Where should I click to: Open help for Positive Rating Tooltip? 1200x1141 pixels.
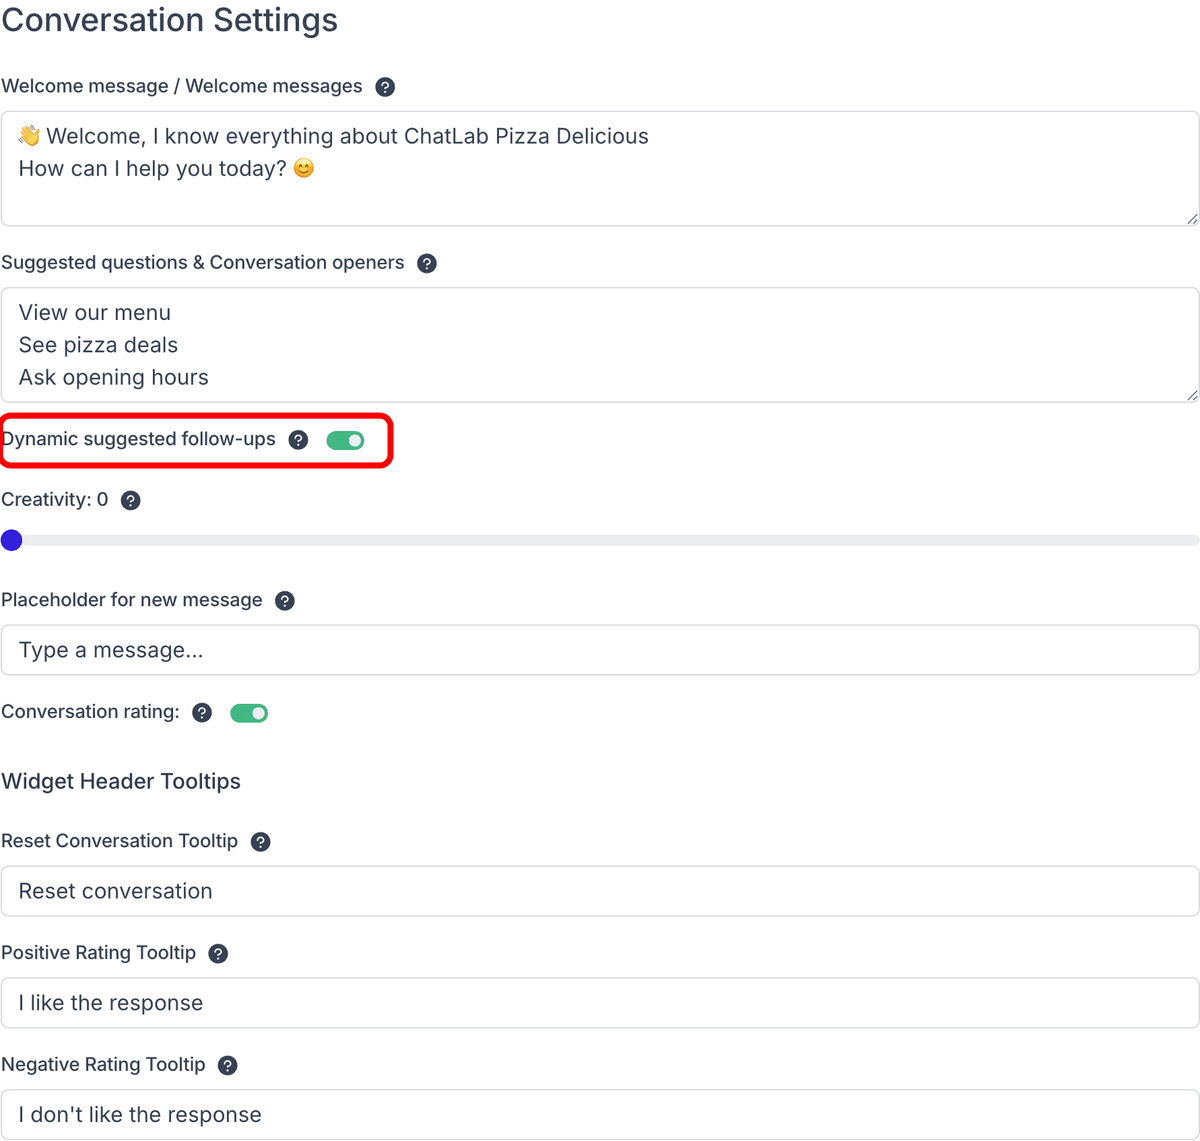click(x=218, y=953)
